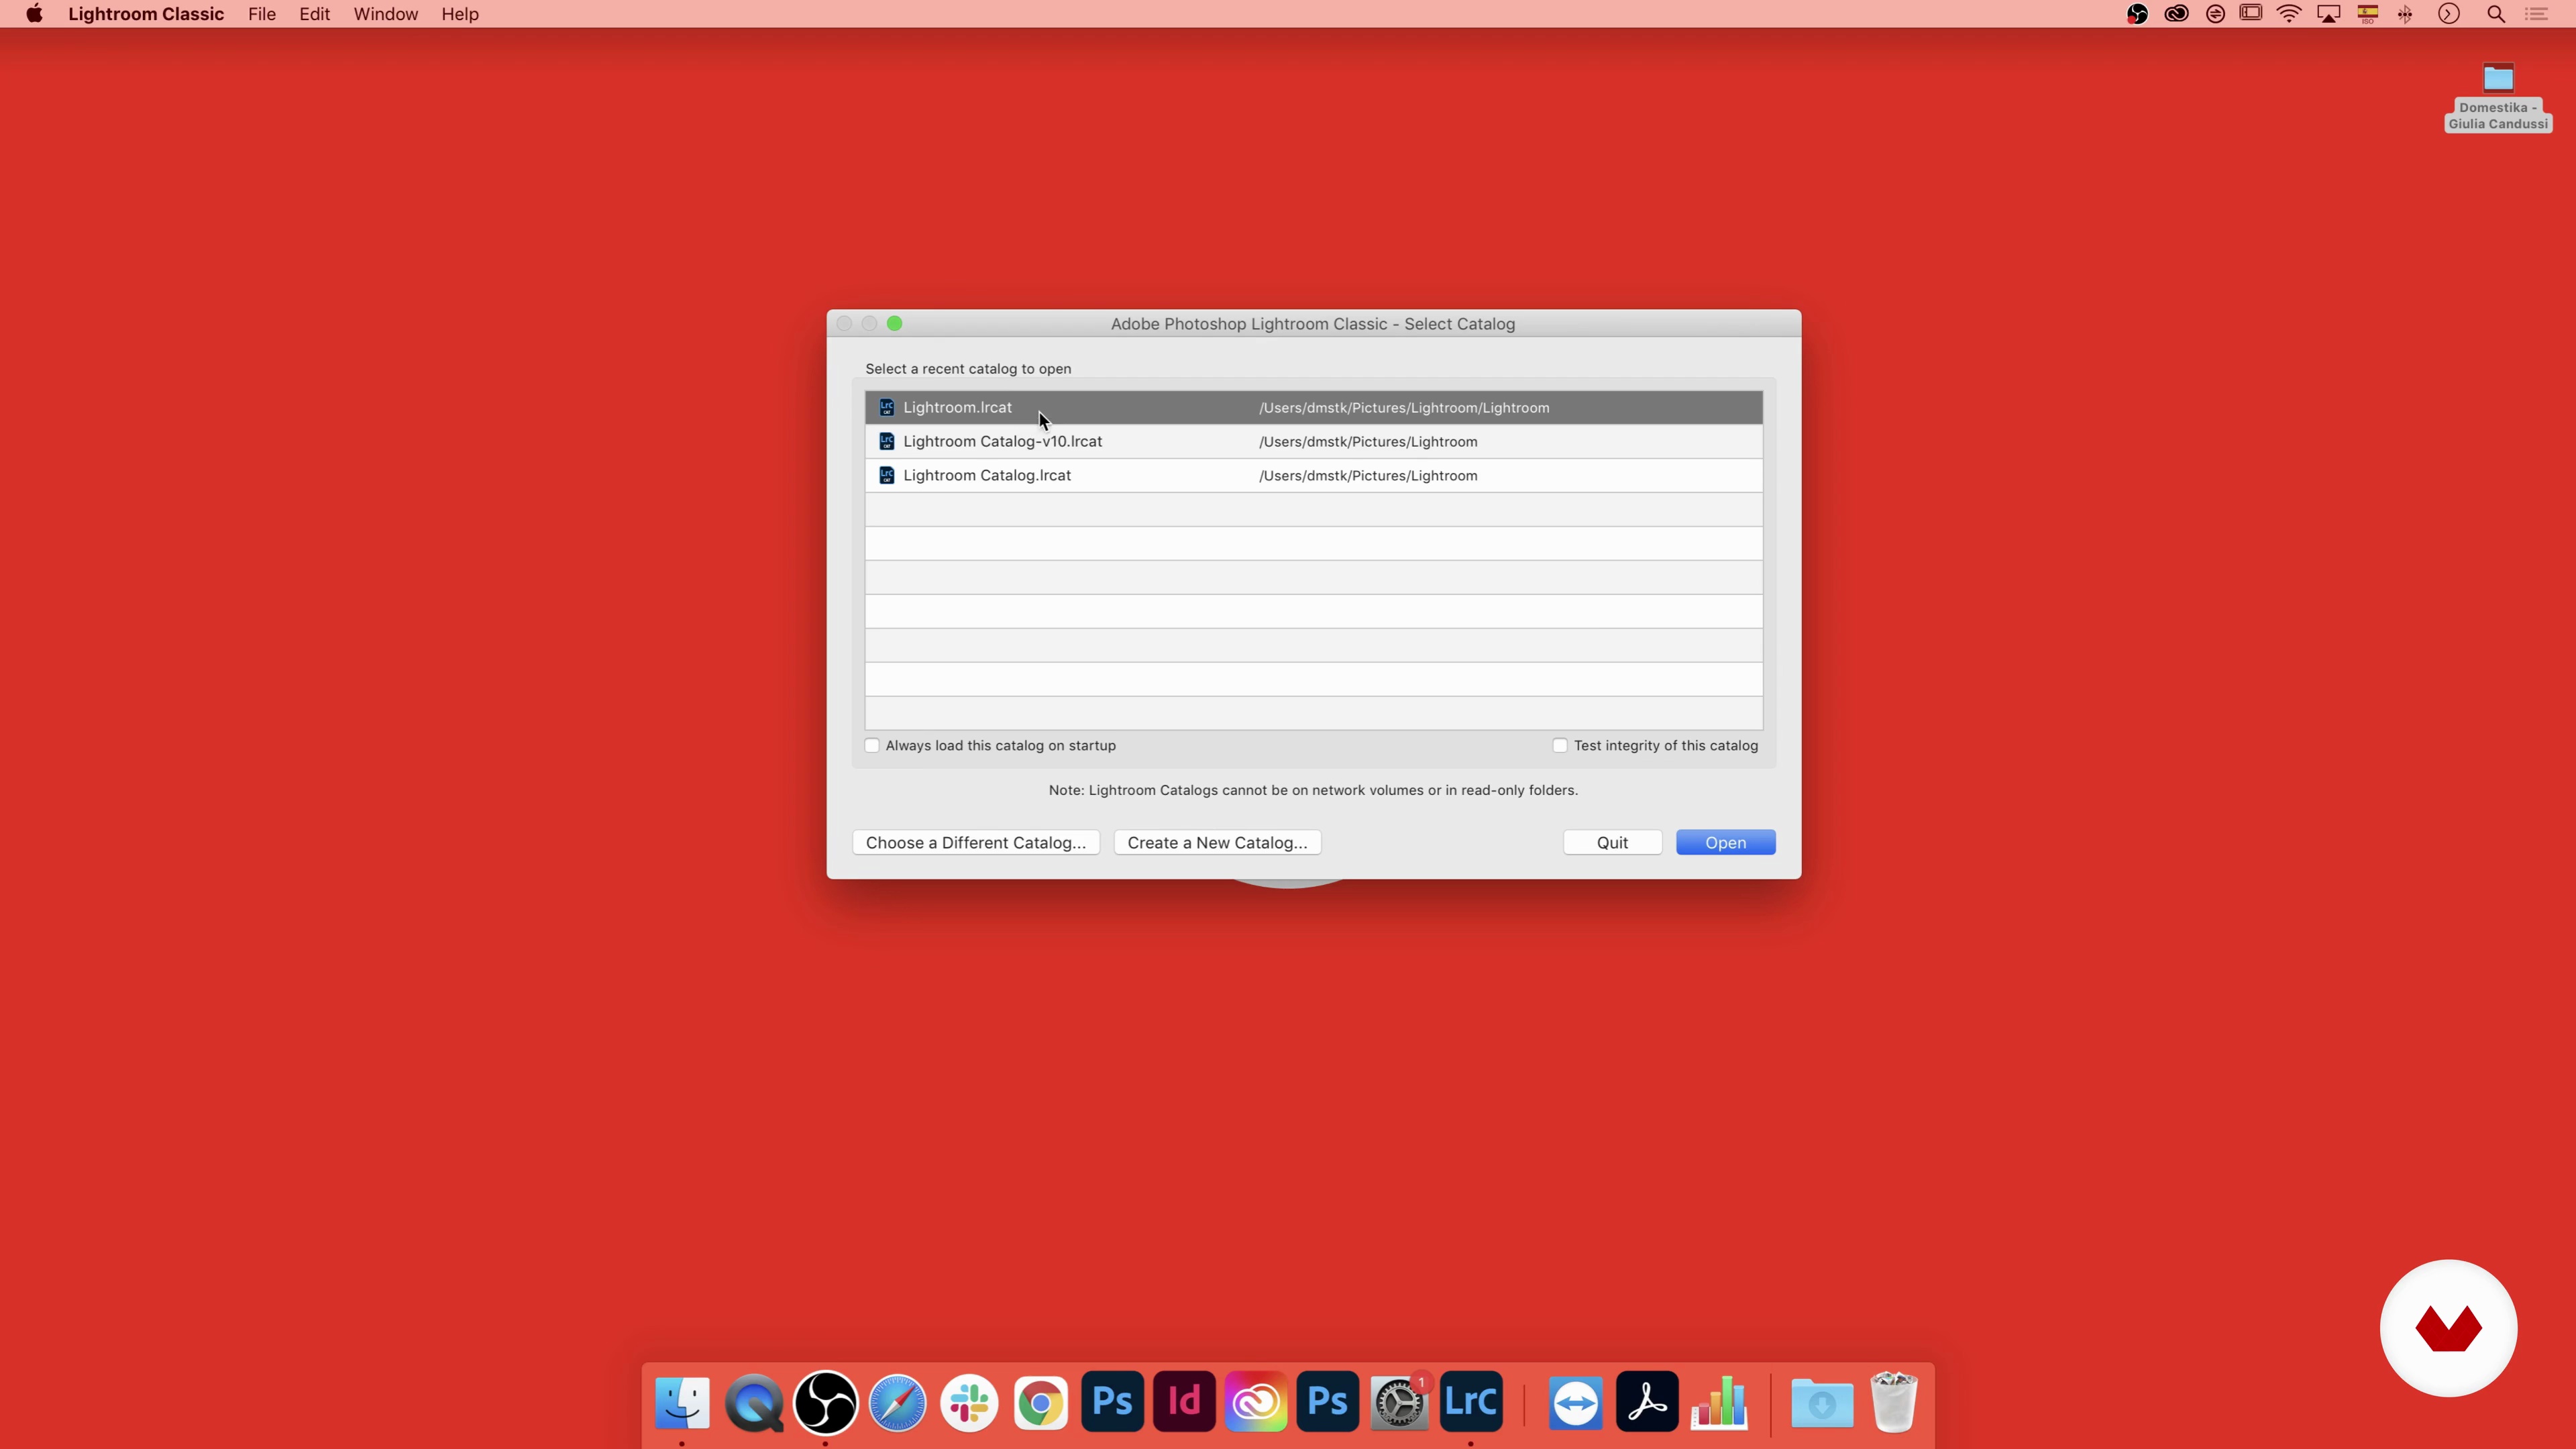
Task: Open the Spanish ISO input source menu
Action: (x=2367, y=14)
